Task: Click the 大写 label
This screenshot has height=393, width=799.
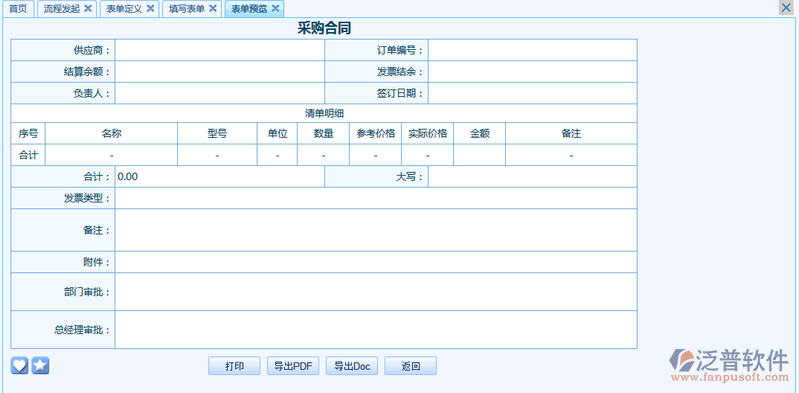Action: 409,177
